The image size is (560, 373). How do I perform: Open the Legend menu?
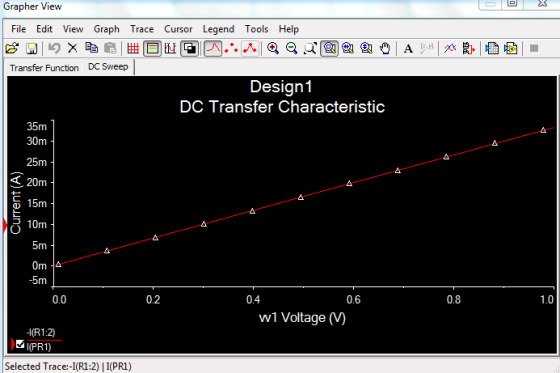(x=219, y=29)
